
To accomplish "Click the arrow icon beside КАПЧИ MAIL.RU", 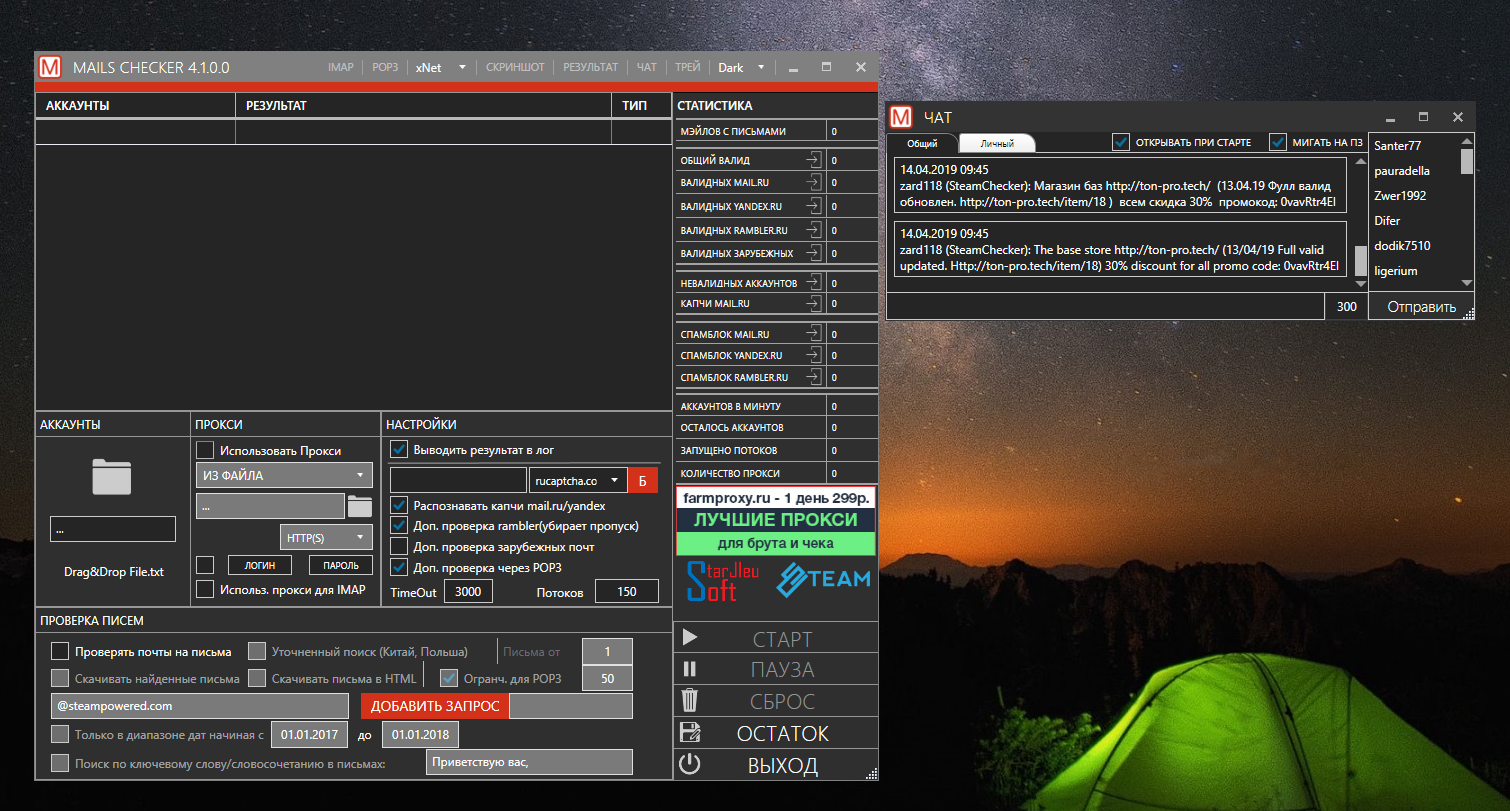I will pos(815,305).
